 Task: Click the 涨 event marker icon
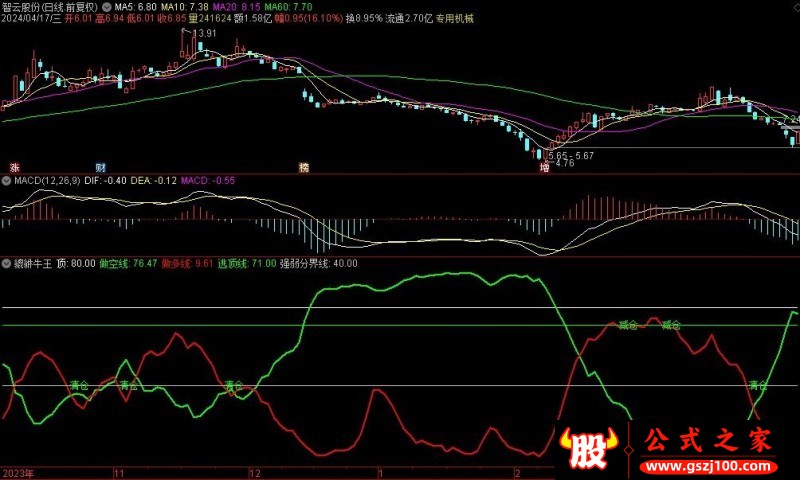[15, 167]
